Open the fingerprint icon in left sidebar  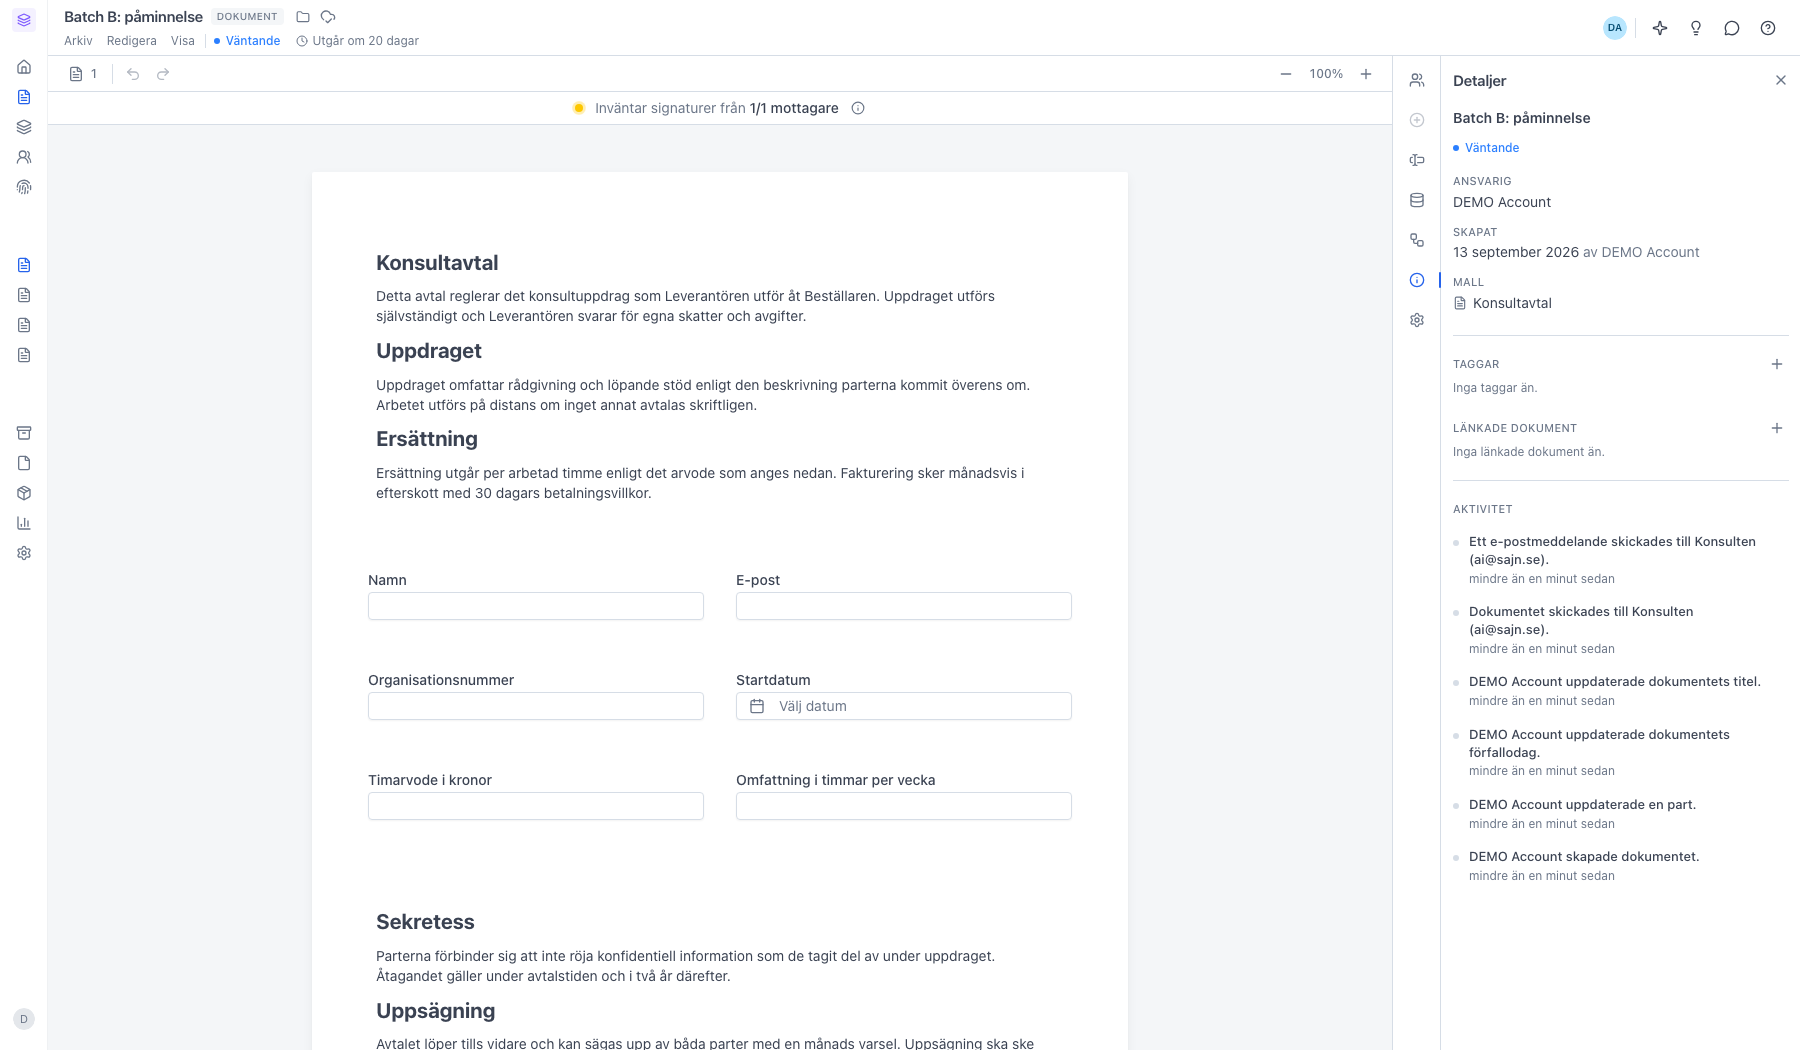(x=24, y=187)
